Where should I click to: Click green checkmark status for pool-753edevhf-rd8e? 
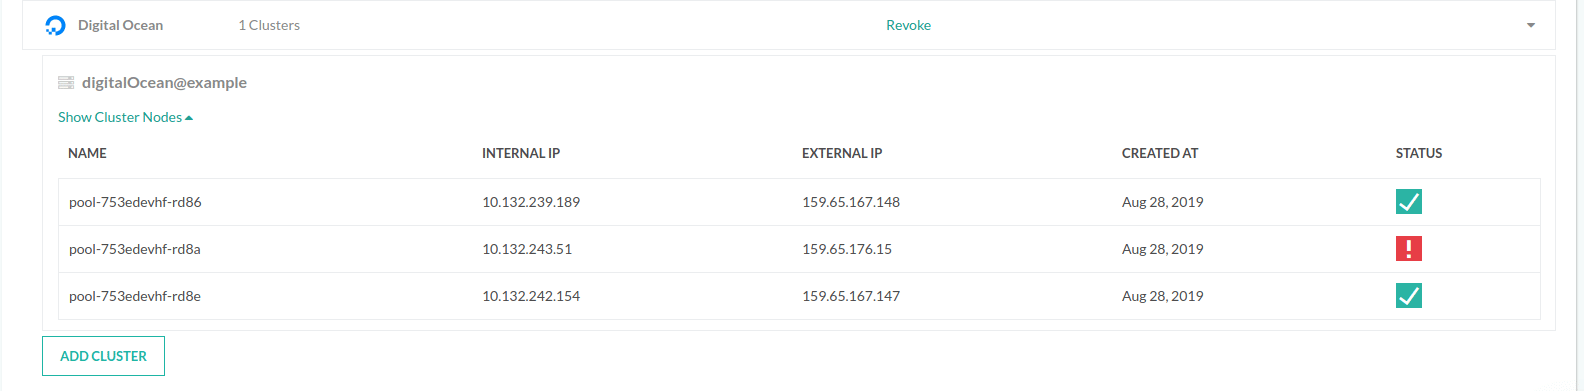tap(1408, 296)
